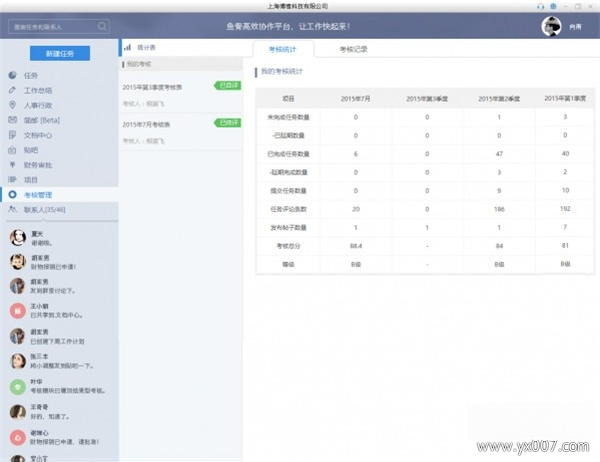This screenshot has height=462, width=600.
Task: Select the 人事行政 location pin icon
Action: coord(13,105)
